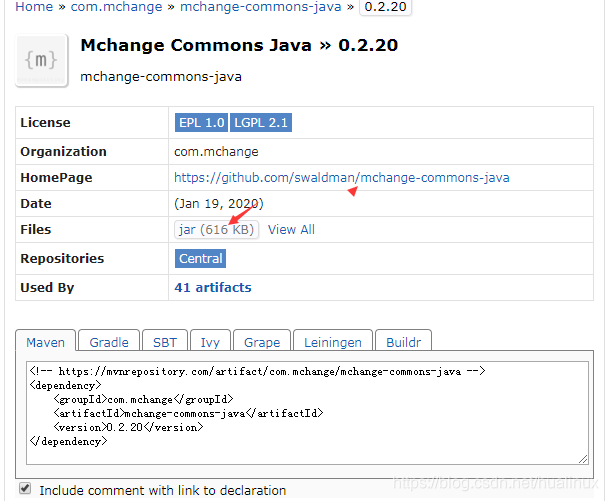Click the Repositories row label
Viewport: 608px width, 501px height.
(62, 259)
